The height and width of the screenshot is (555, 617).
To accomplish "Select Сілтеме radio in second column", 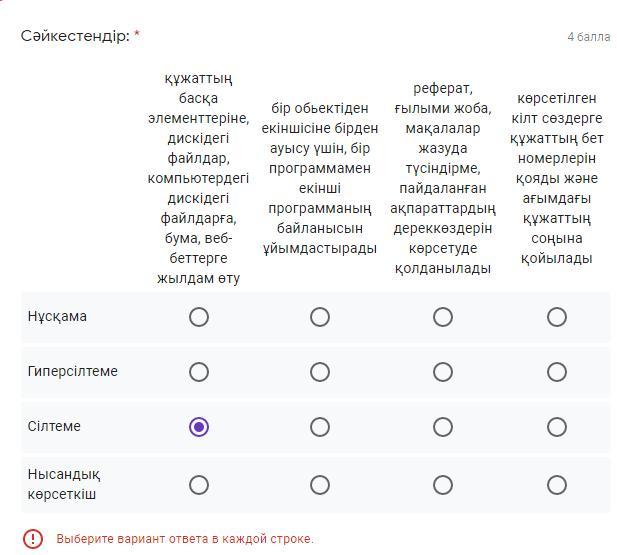I will tap(319, 427).
